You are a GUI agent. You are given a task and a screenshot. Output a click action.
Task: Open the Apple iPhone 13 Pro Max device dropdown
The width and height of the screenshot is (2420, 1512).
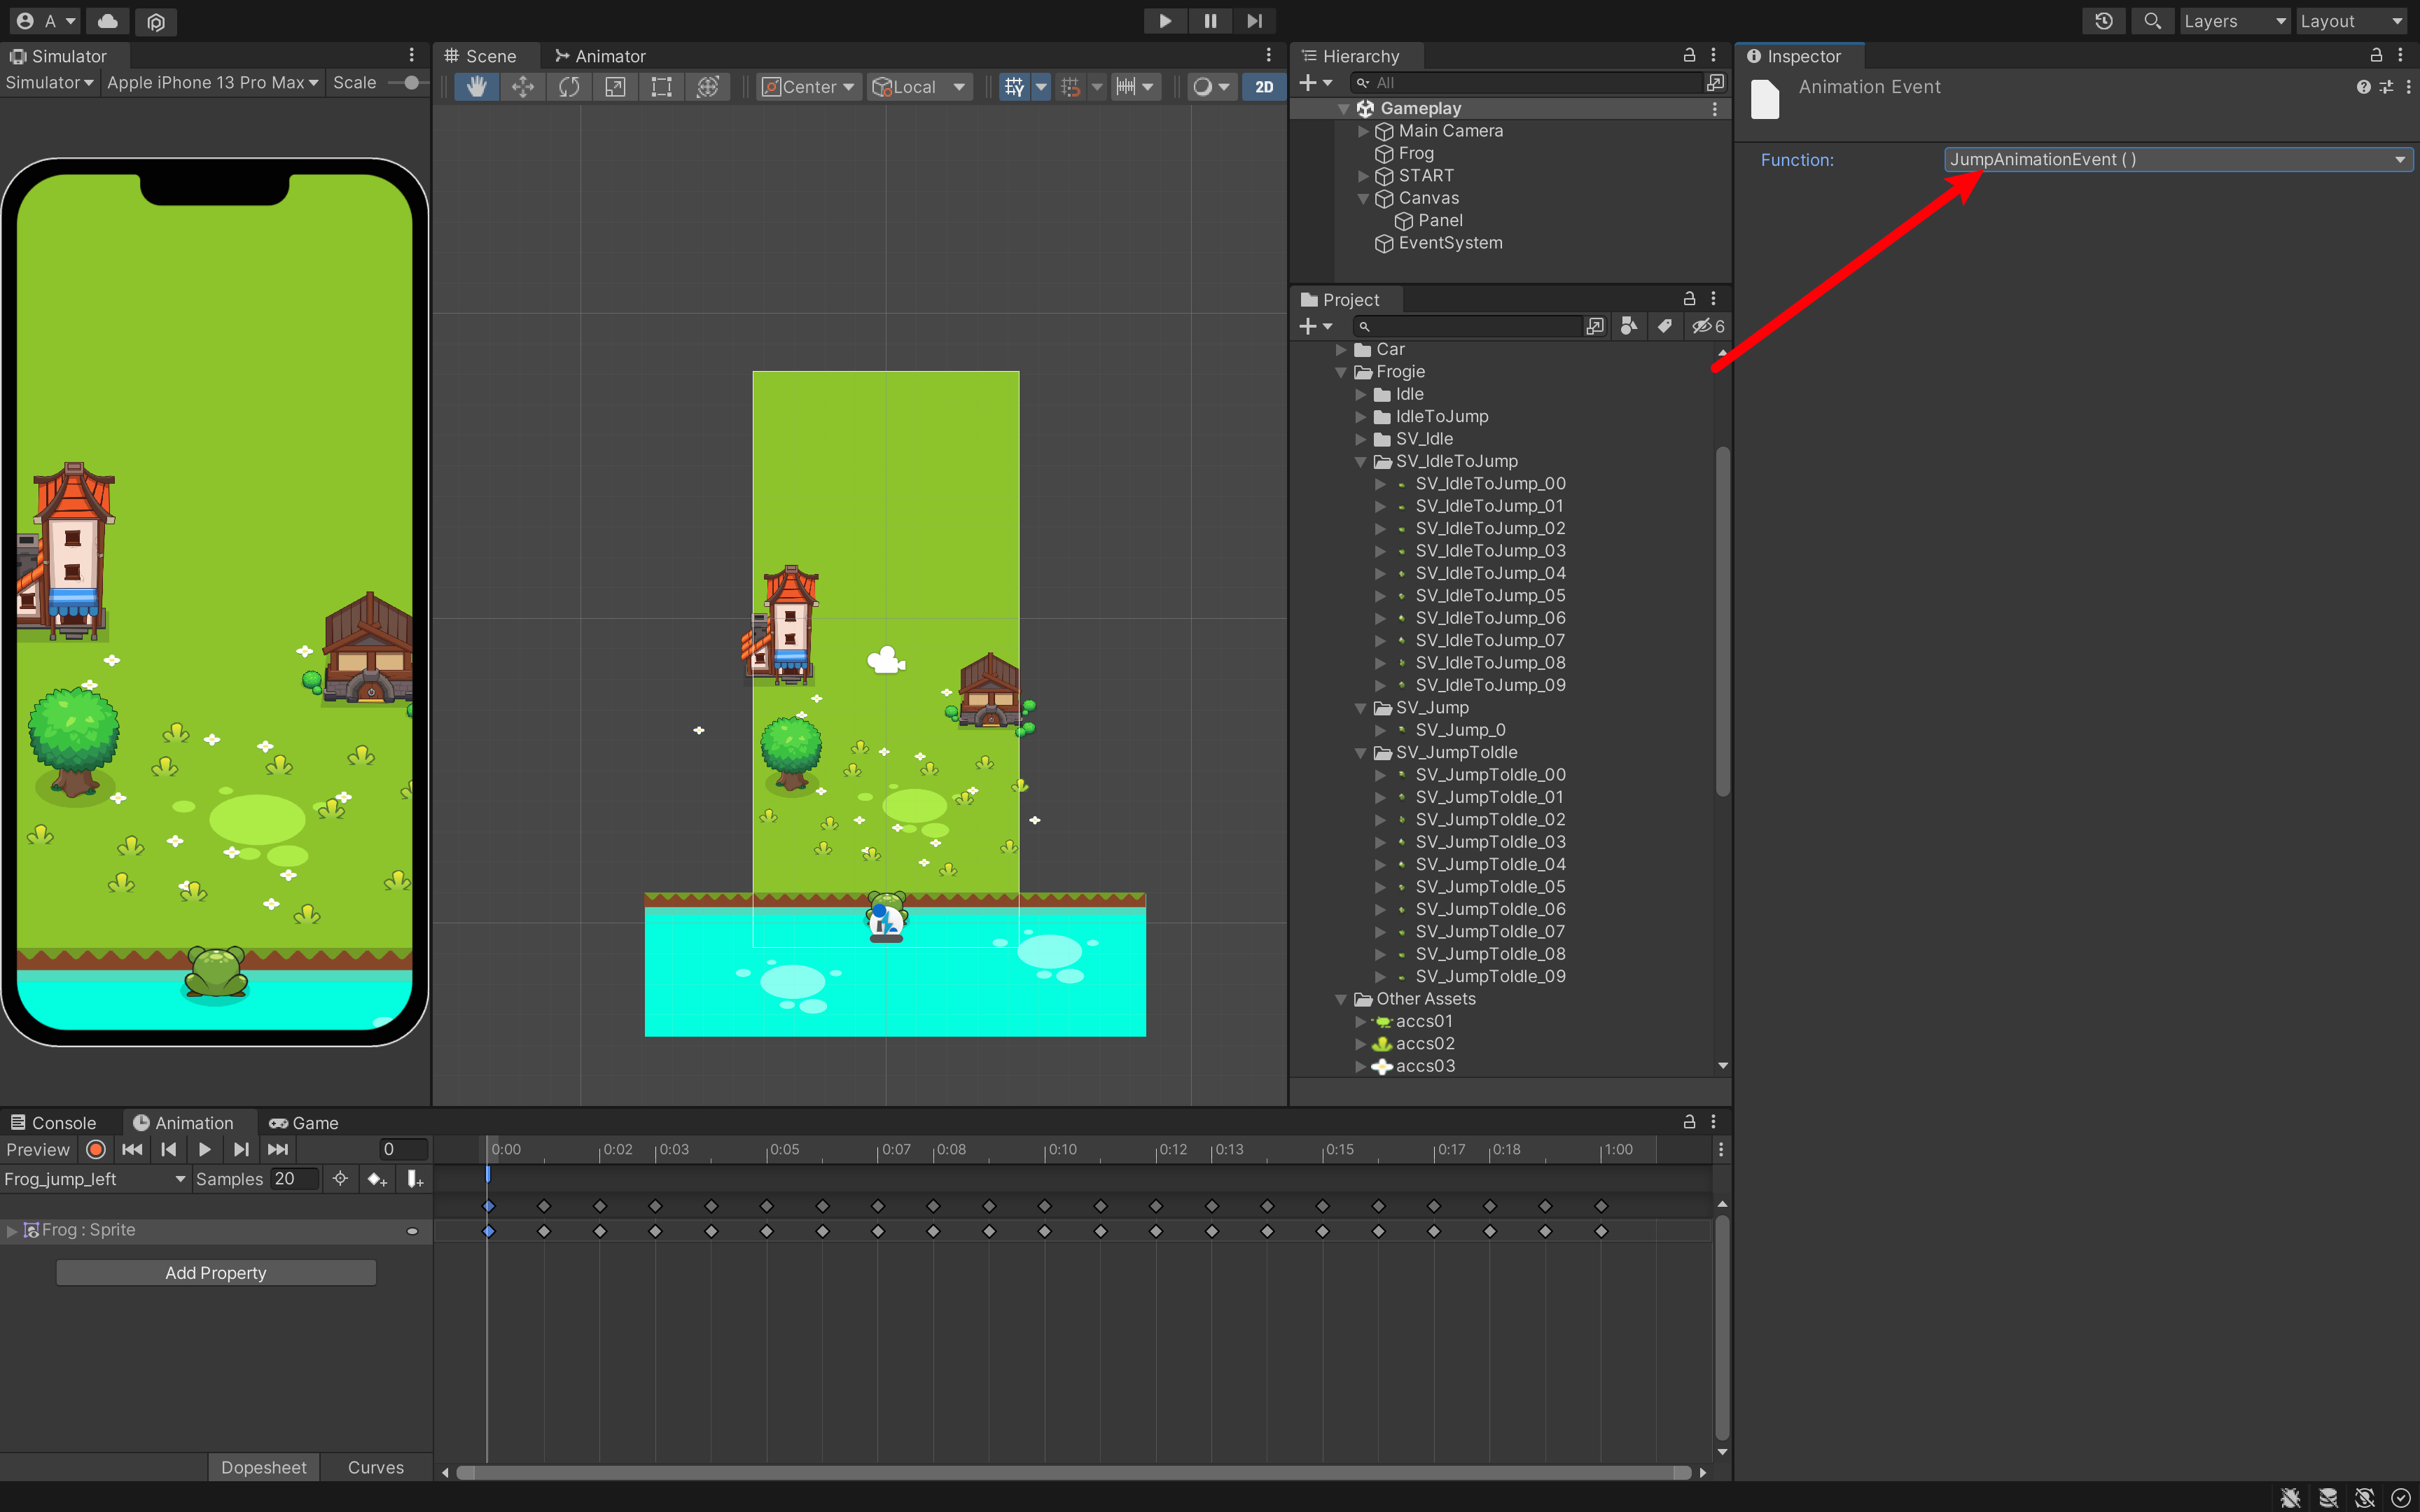(x=212, y=83)
